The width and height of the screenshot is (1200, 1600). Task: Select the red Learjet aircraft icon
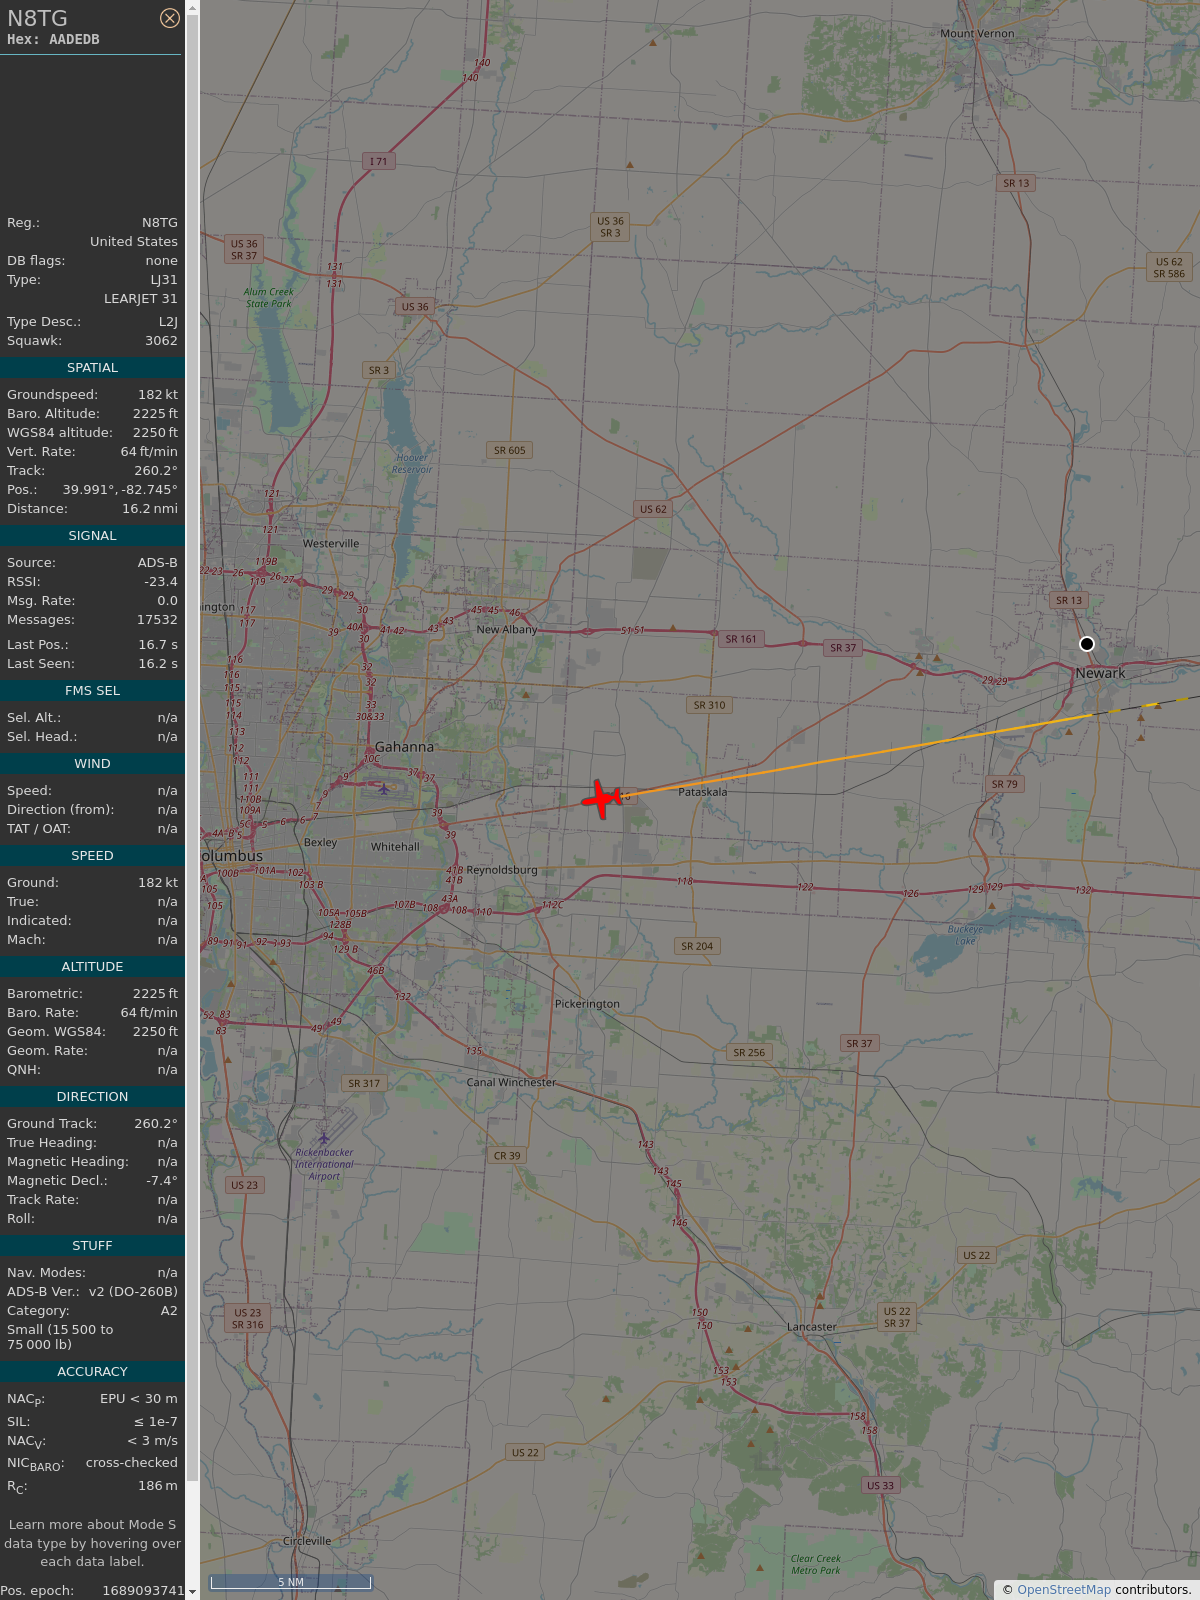601,799
